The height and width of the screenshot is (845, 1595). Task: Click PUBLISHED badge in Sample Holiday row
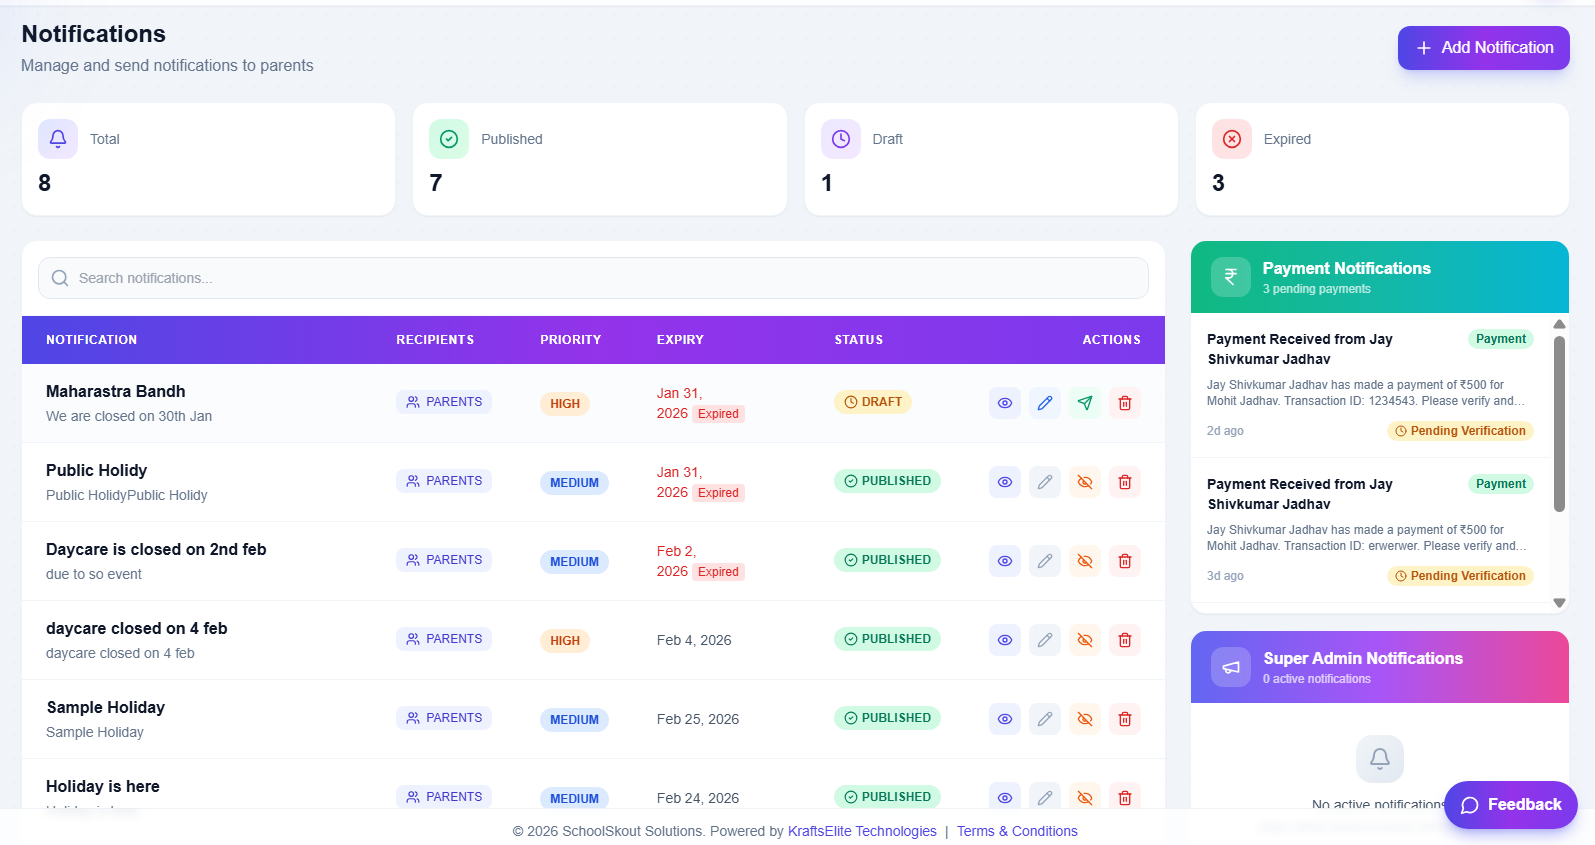click(887, 718)
